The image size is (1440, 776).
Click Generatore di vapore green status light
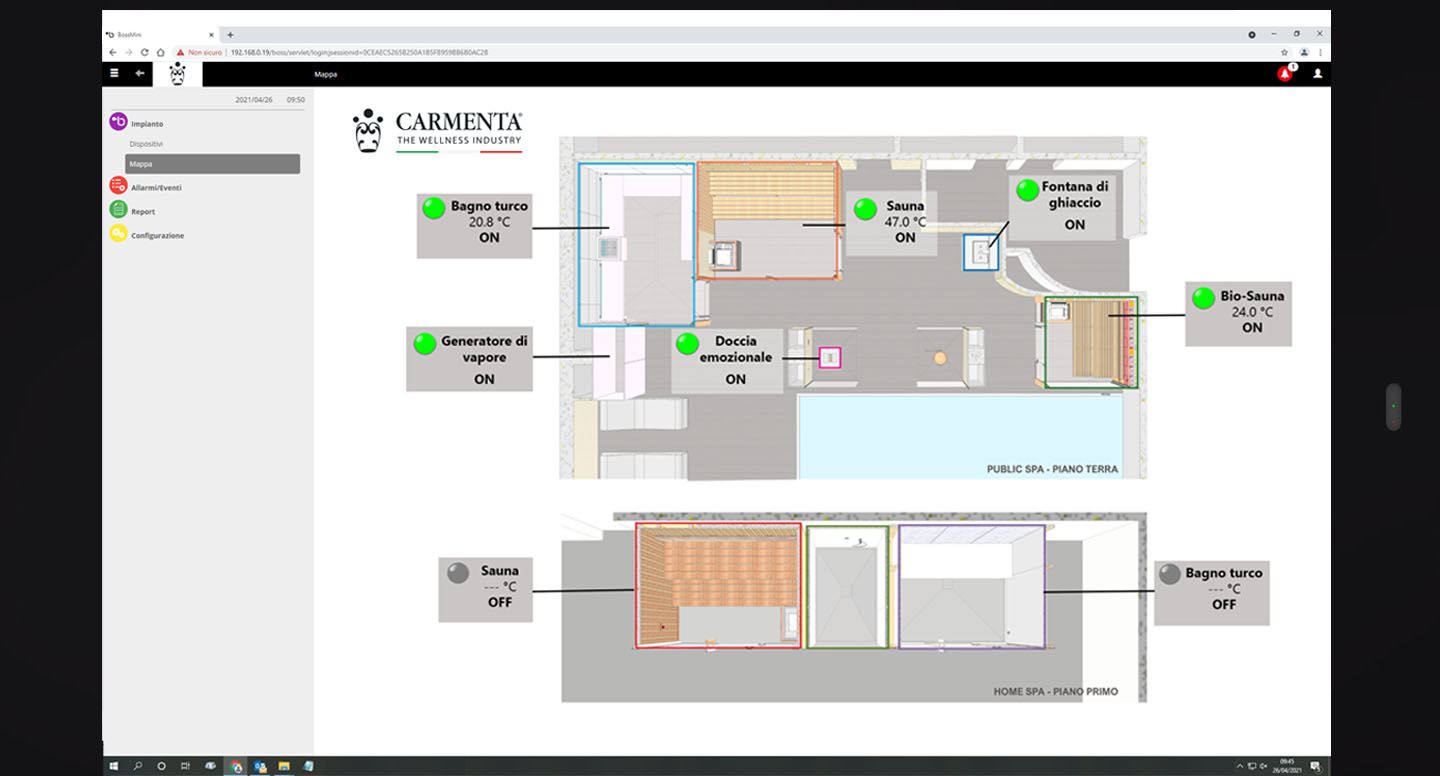click(x=425, y=344)
